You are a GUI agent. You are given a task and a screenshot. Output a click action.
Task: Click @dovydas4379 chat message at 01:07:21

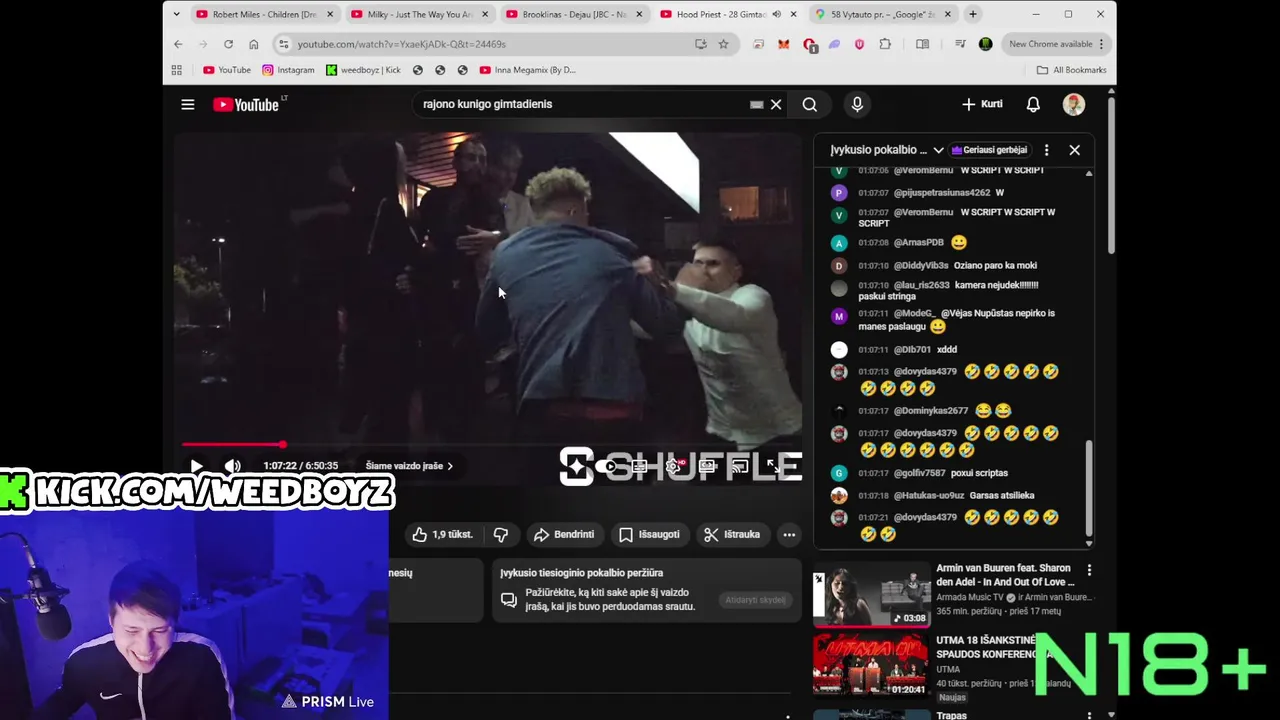pos(950,525)
